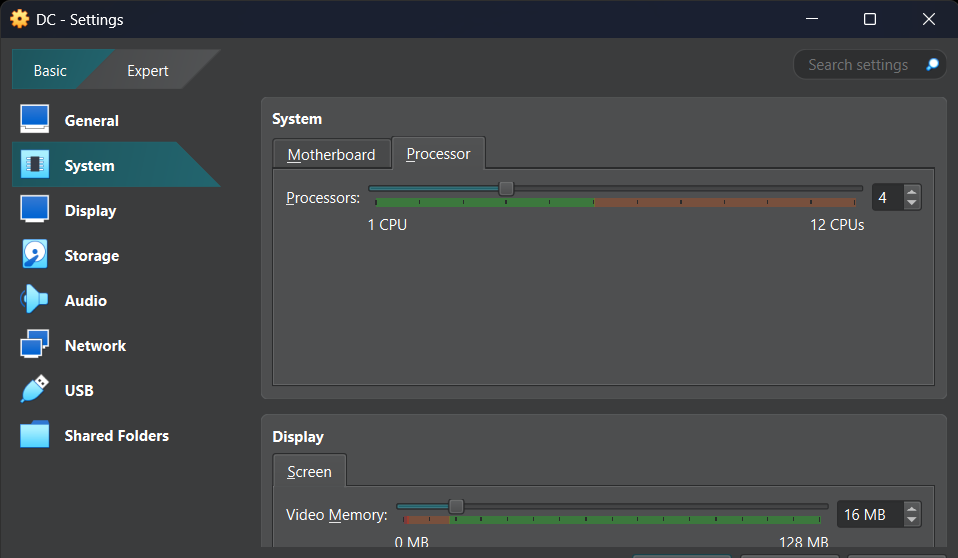
Task: Increase video memory with up arrow
Action: 912,508
